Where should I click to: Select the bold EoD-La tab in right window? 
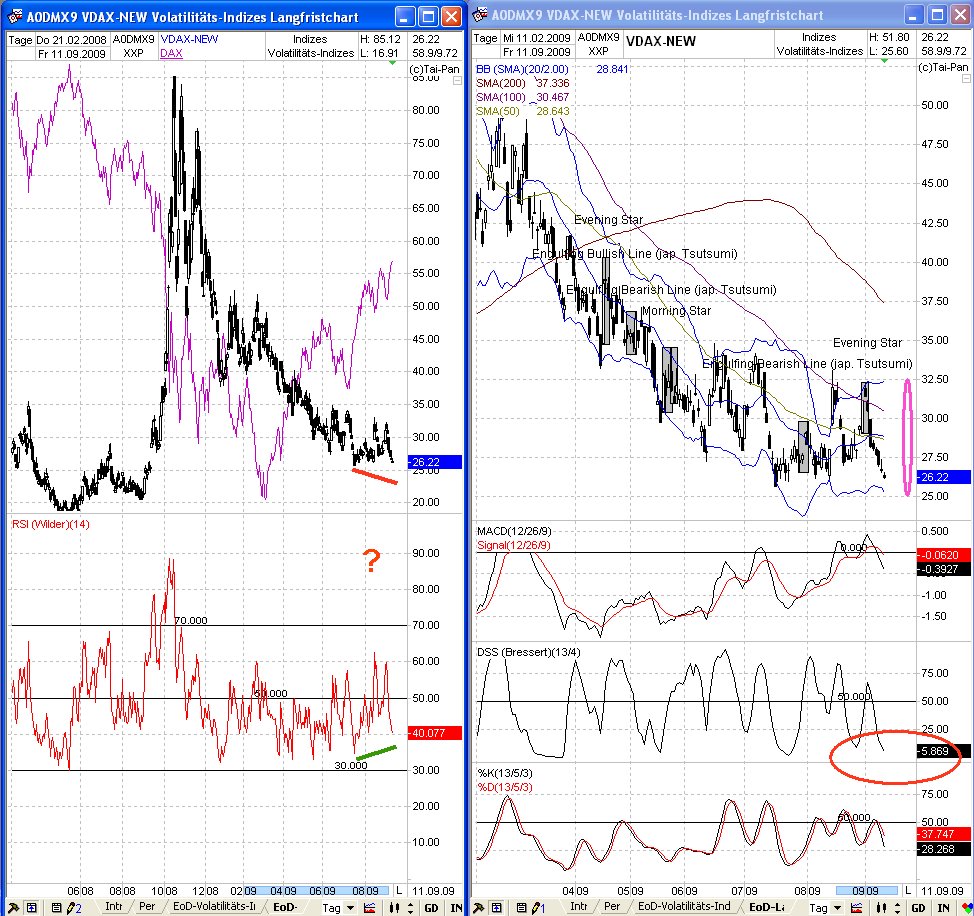point(767,907)
